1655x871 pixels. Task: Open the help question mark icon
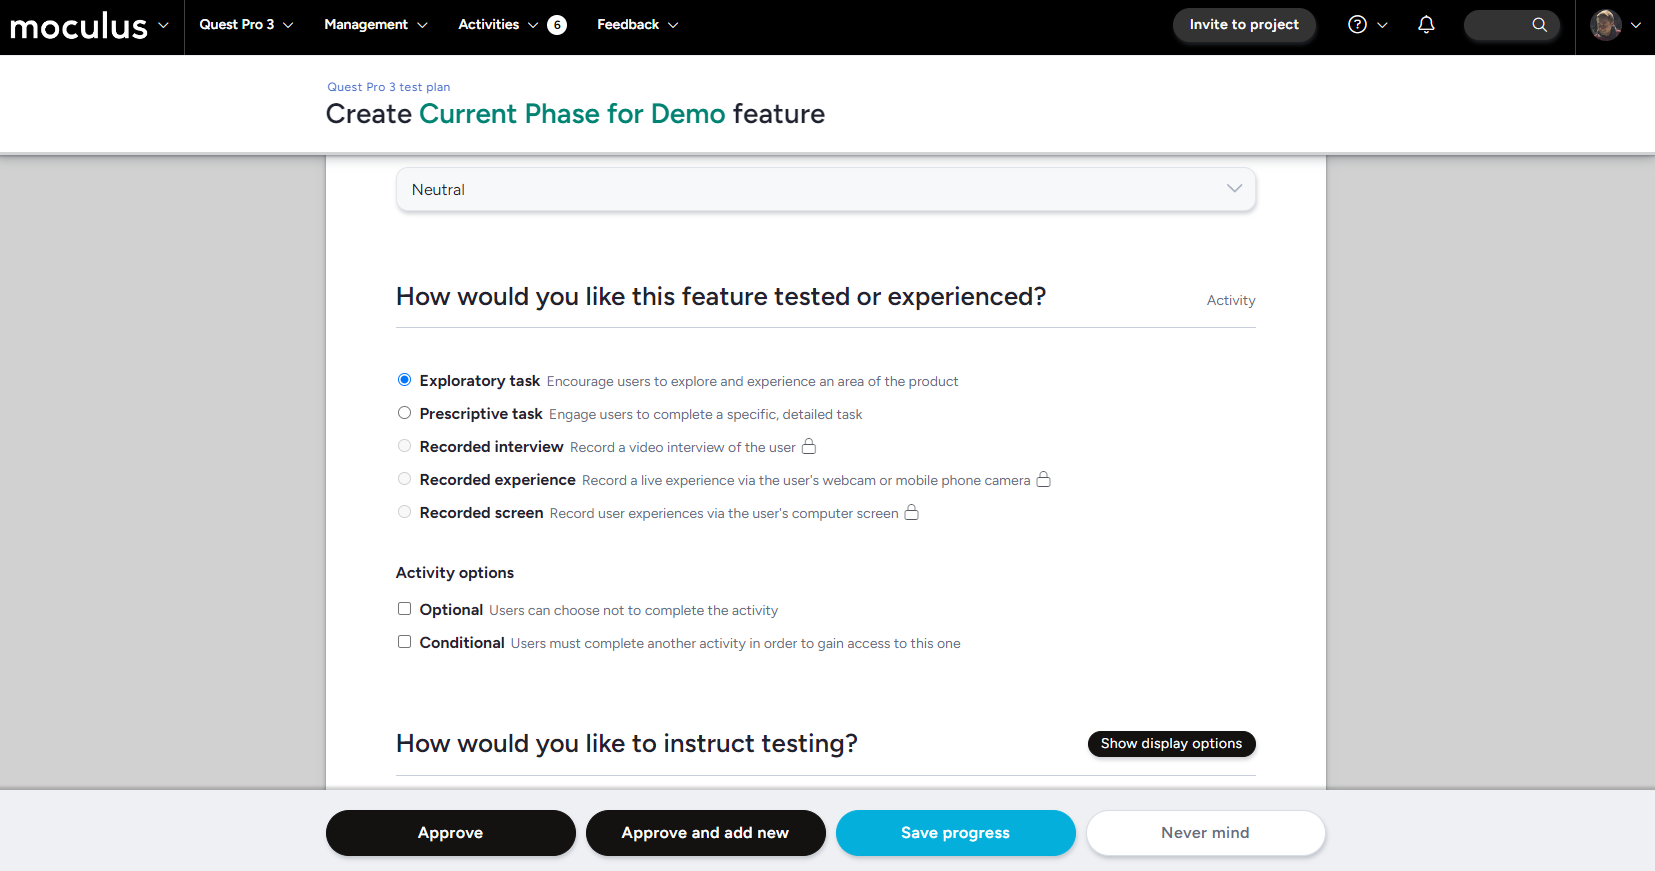click(1357, 25)
